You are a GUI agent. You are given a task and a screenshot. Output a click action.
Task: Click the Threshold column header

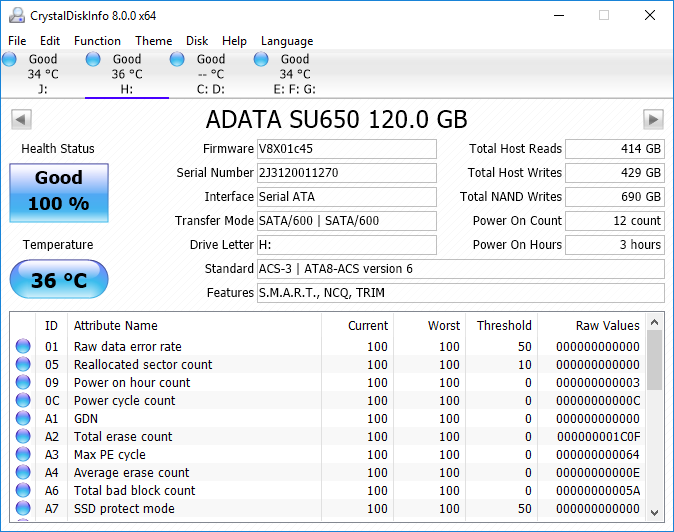point(501,326)
